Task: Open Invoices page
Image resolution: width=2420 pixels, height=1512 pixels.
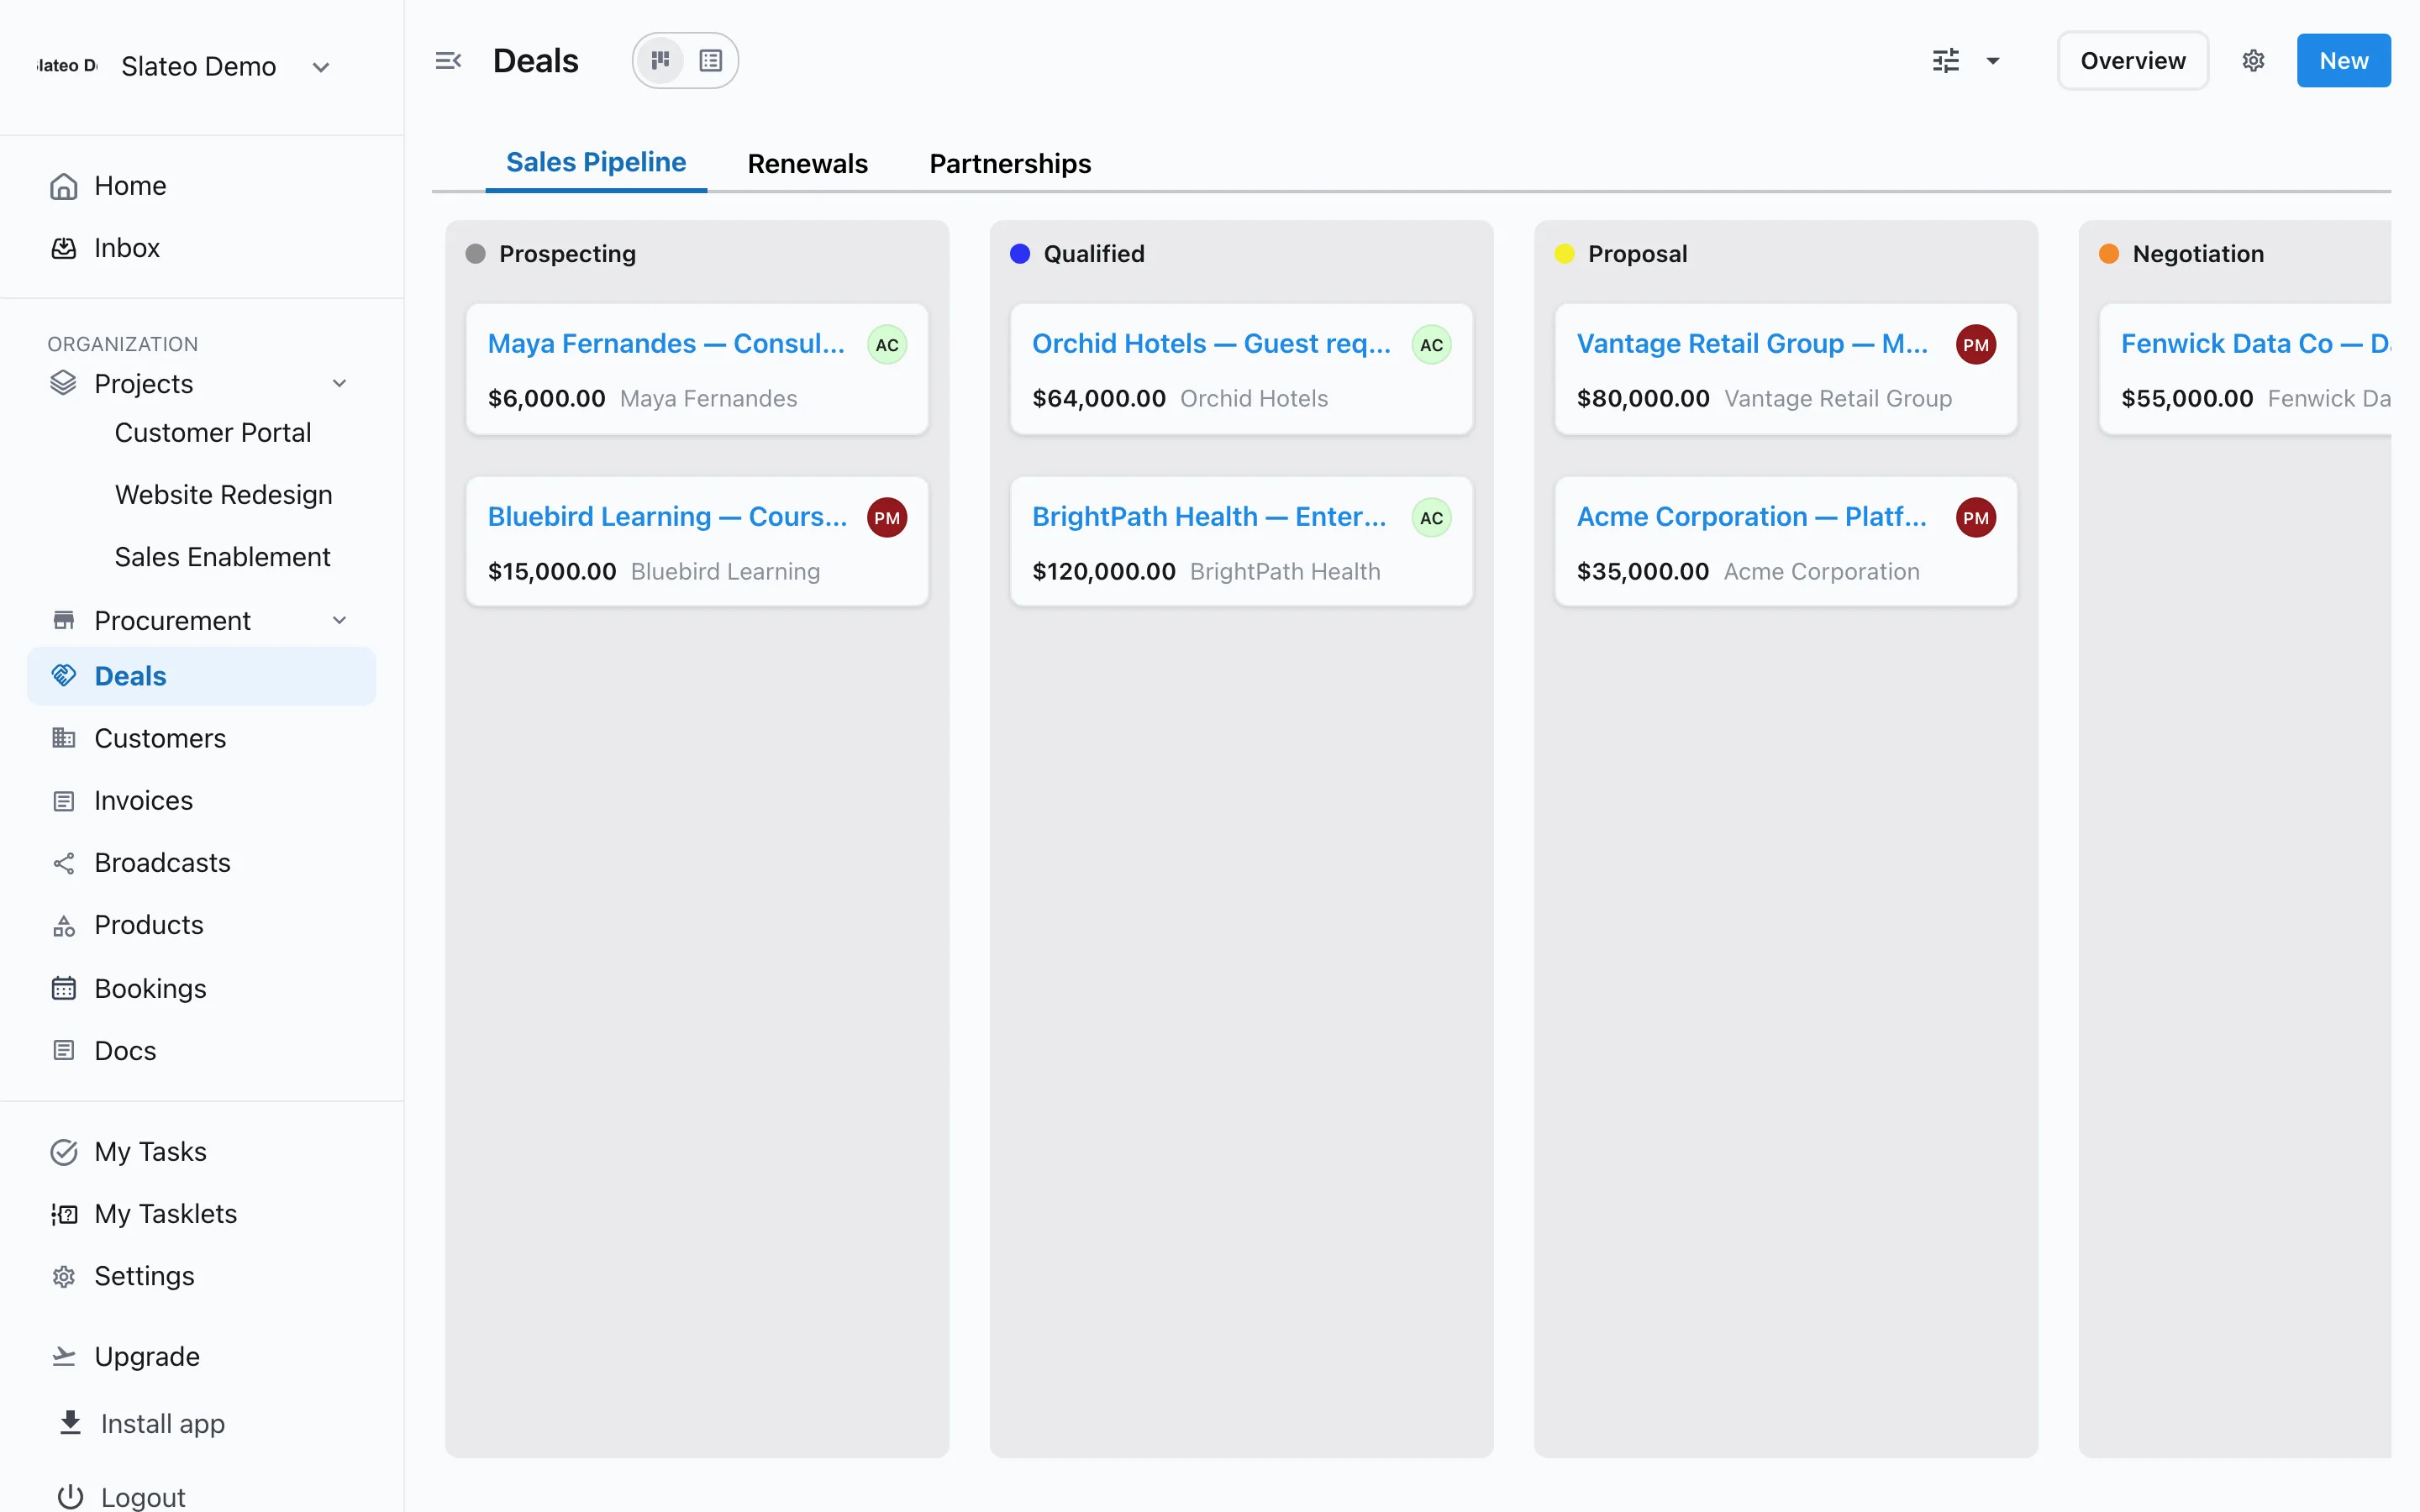Action: point(201,801)
